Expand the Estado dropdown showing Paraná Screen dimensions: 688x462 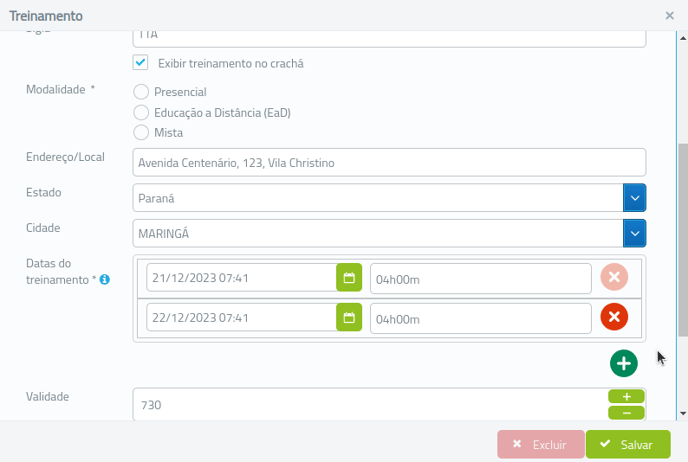[x=634, y=197]
